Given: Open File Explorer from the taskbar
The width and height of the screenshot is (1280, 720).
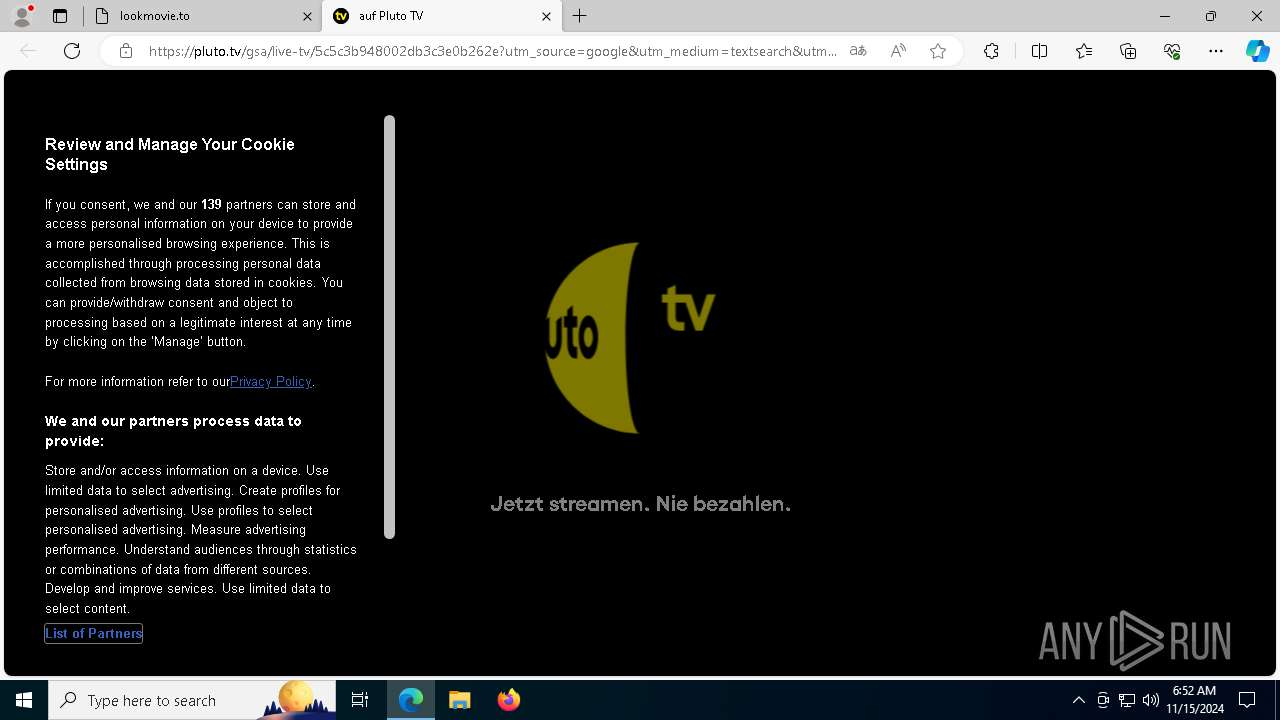Looking at the screenshot, I should [459, 700].
